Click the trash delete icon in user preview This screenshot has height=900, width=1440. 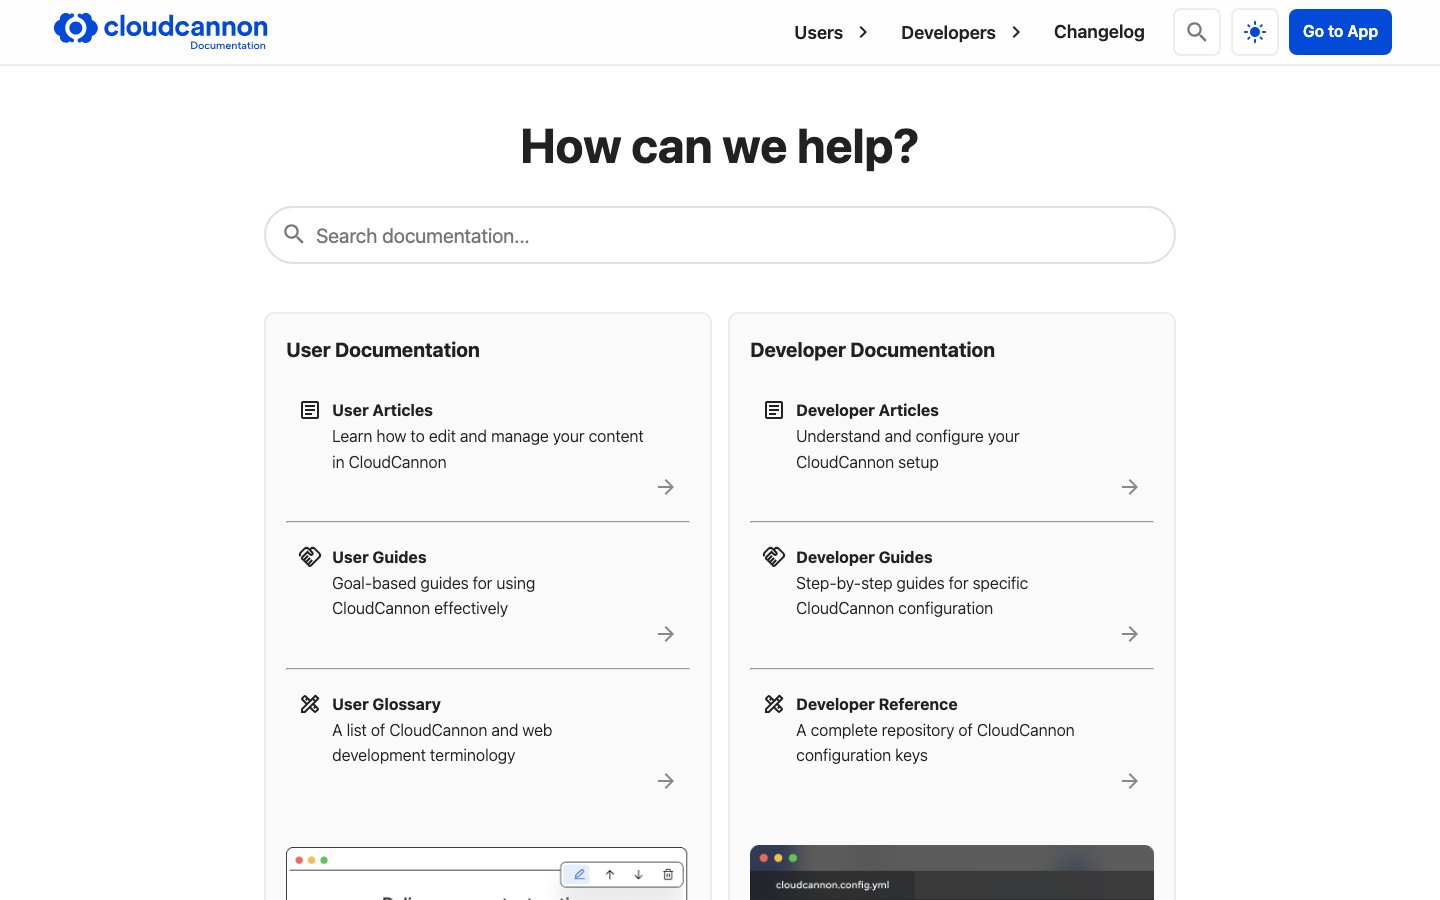coord(668,874)
